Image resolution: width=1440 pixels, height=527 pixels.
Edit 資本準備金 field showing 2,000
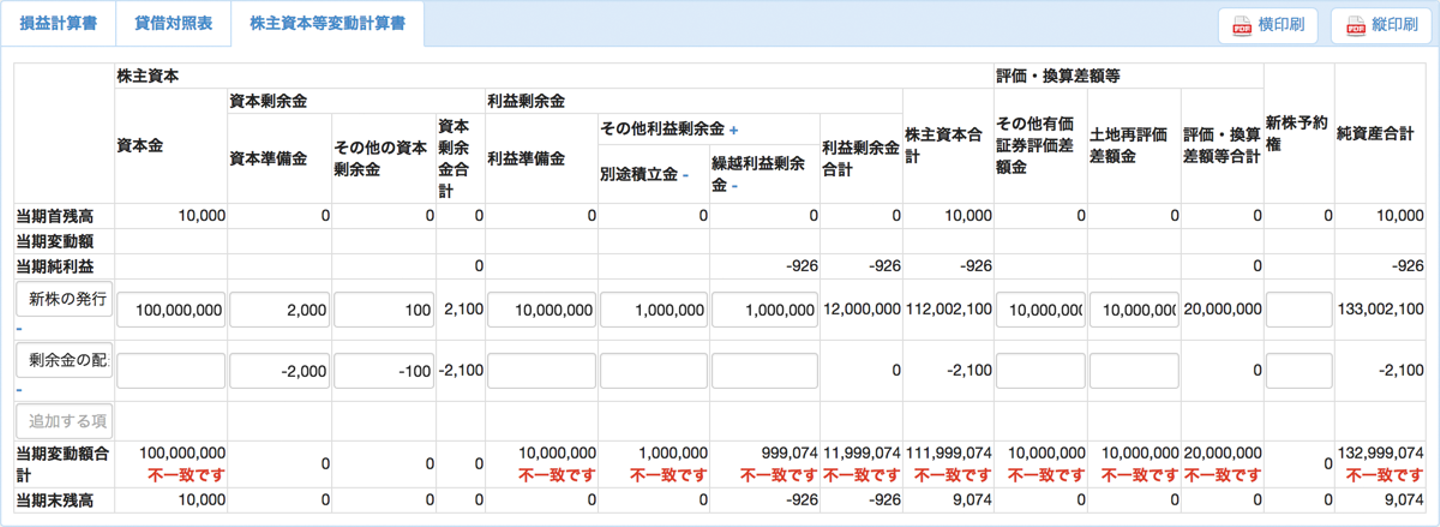click(280, 310)
